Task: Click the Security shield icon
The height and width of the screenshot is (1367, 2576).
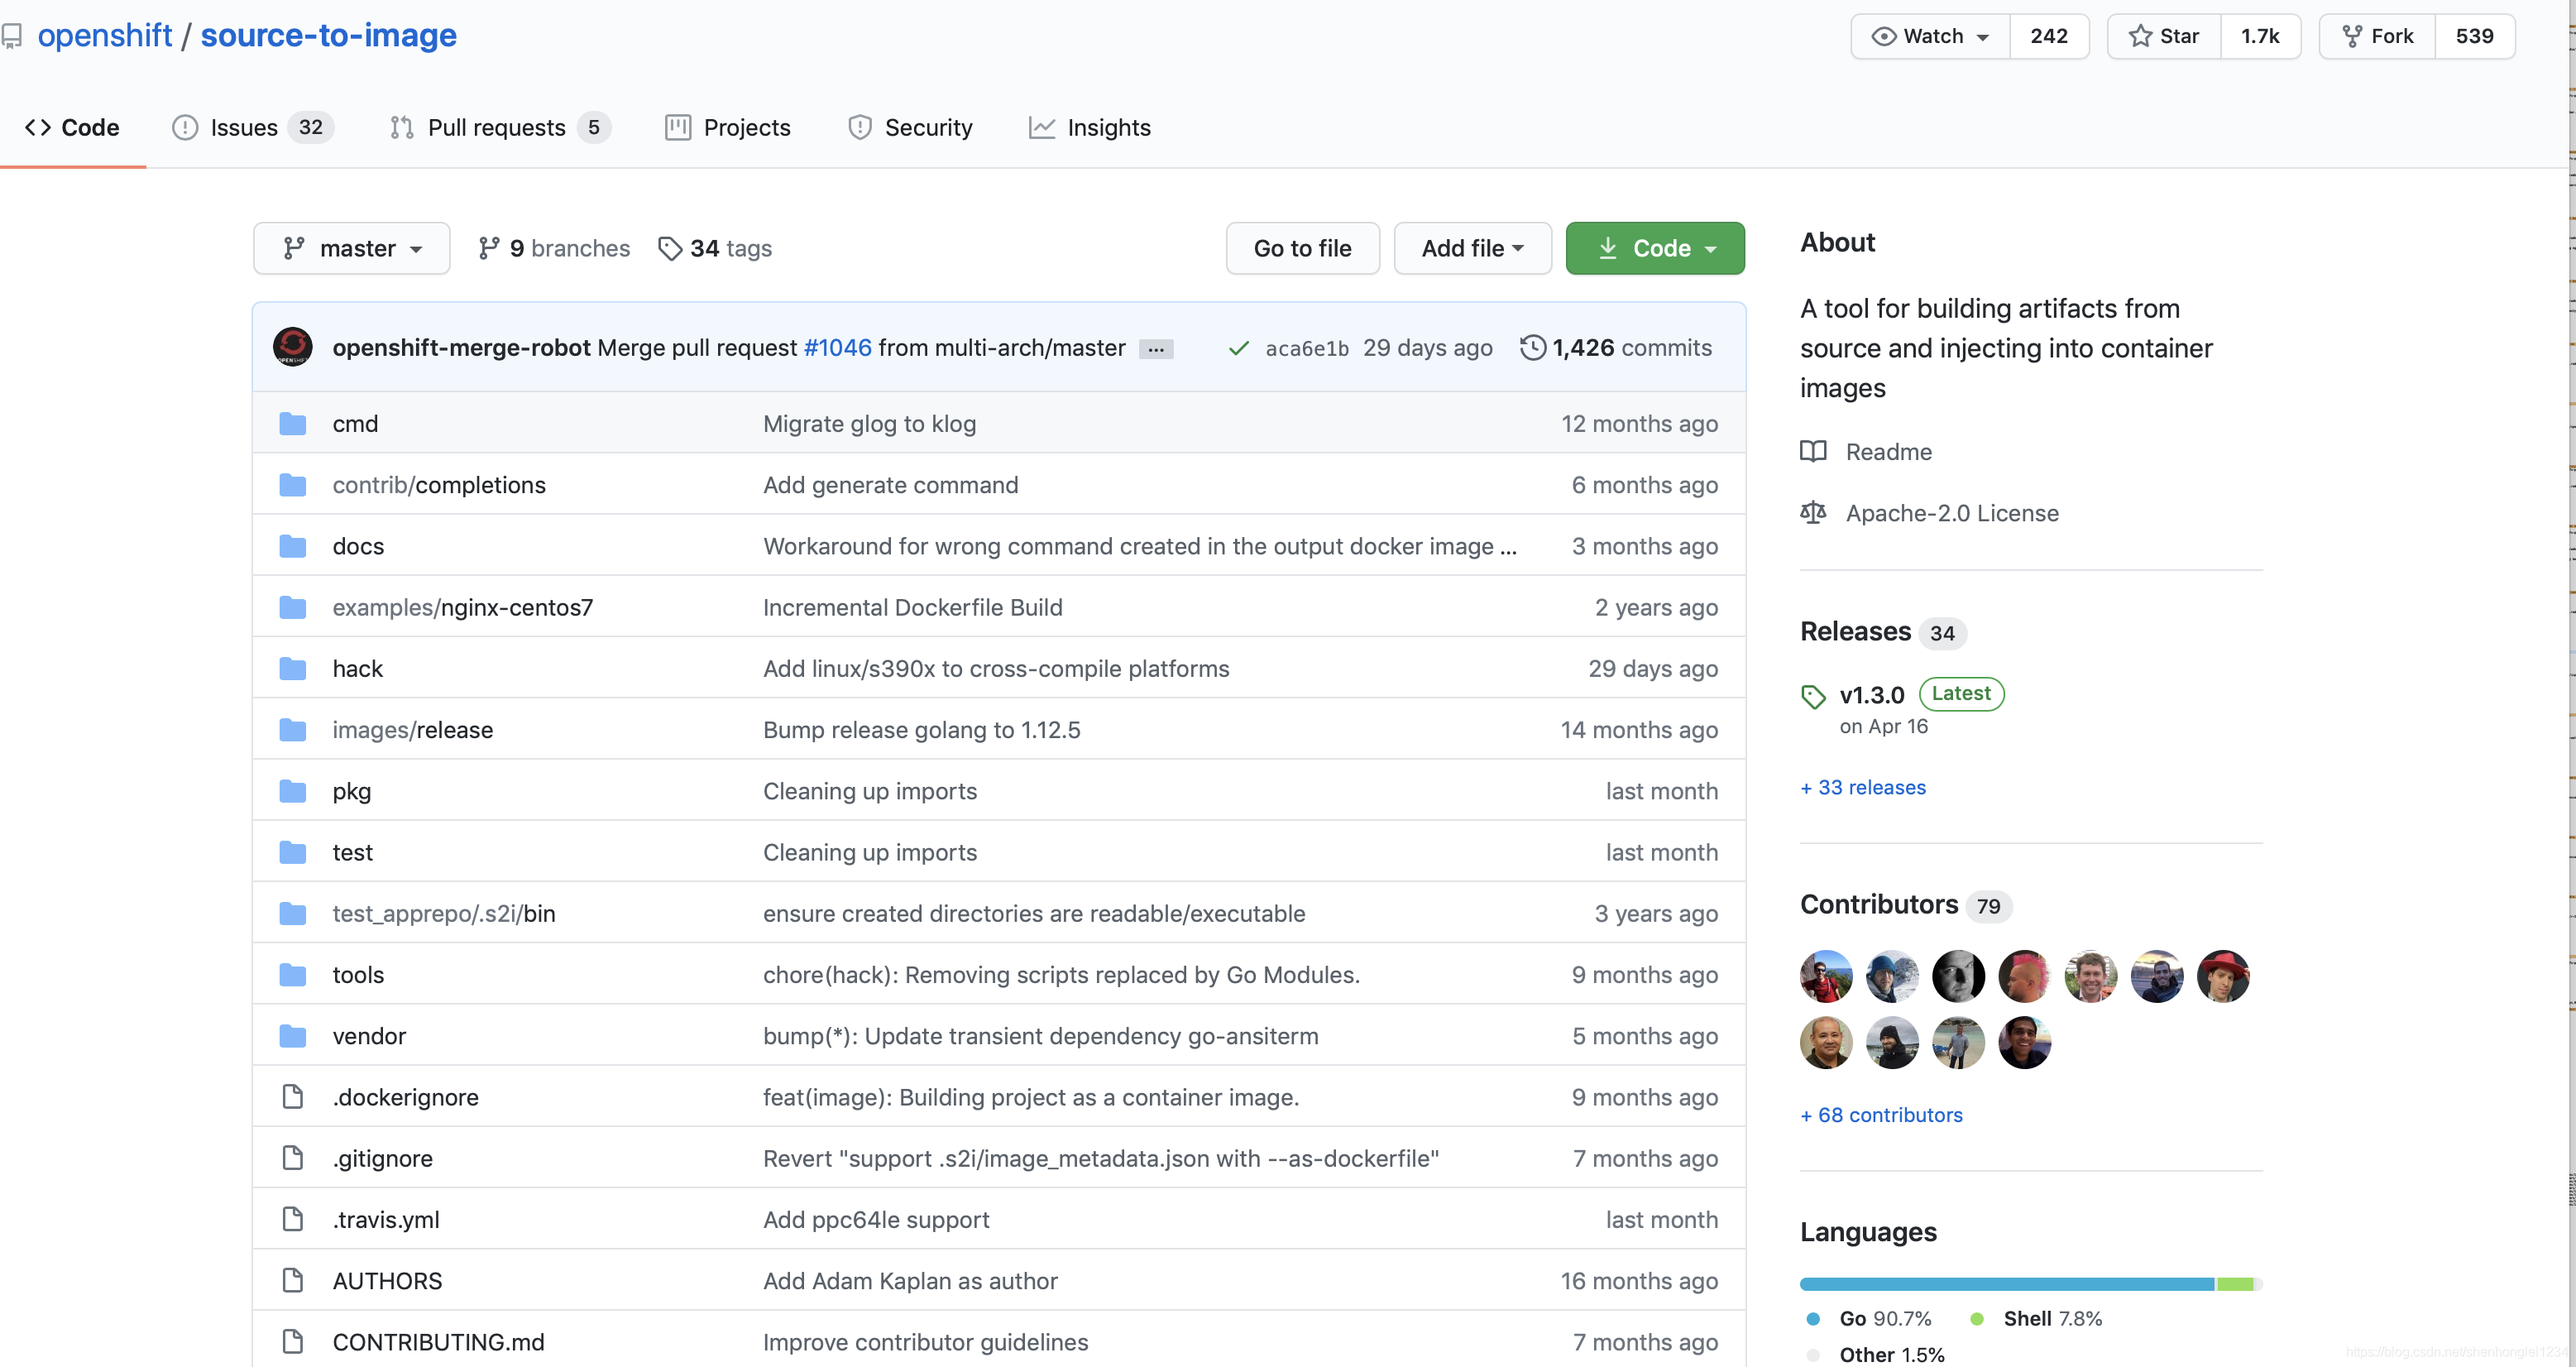Action: tap(859, 127)
